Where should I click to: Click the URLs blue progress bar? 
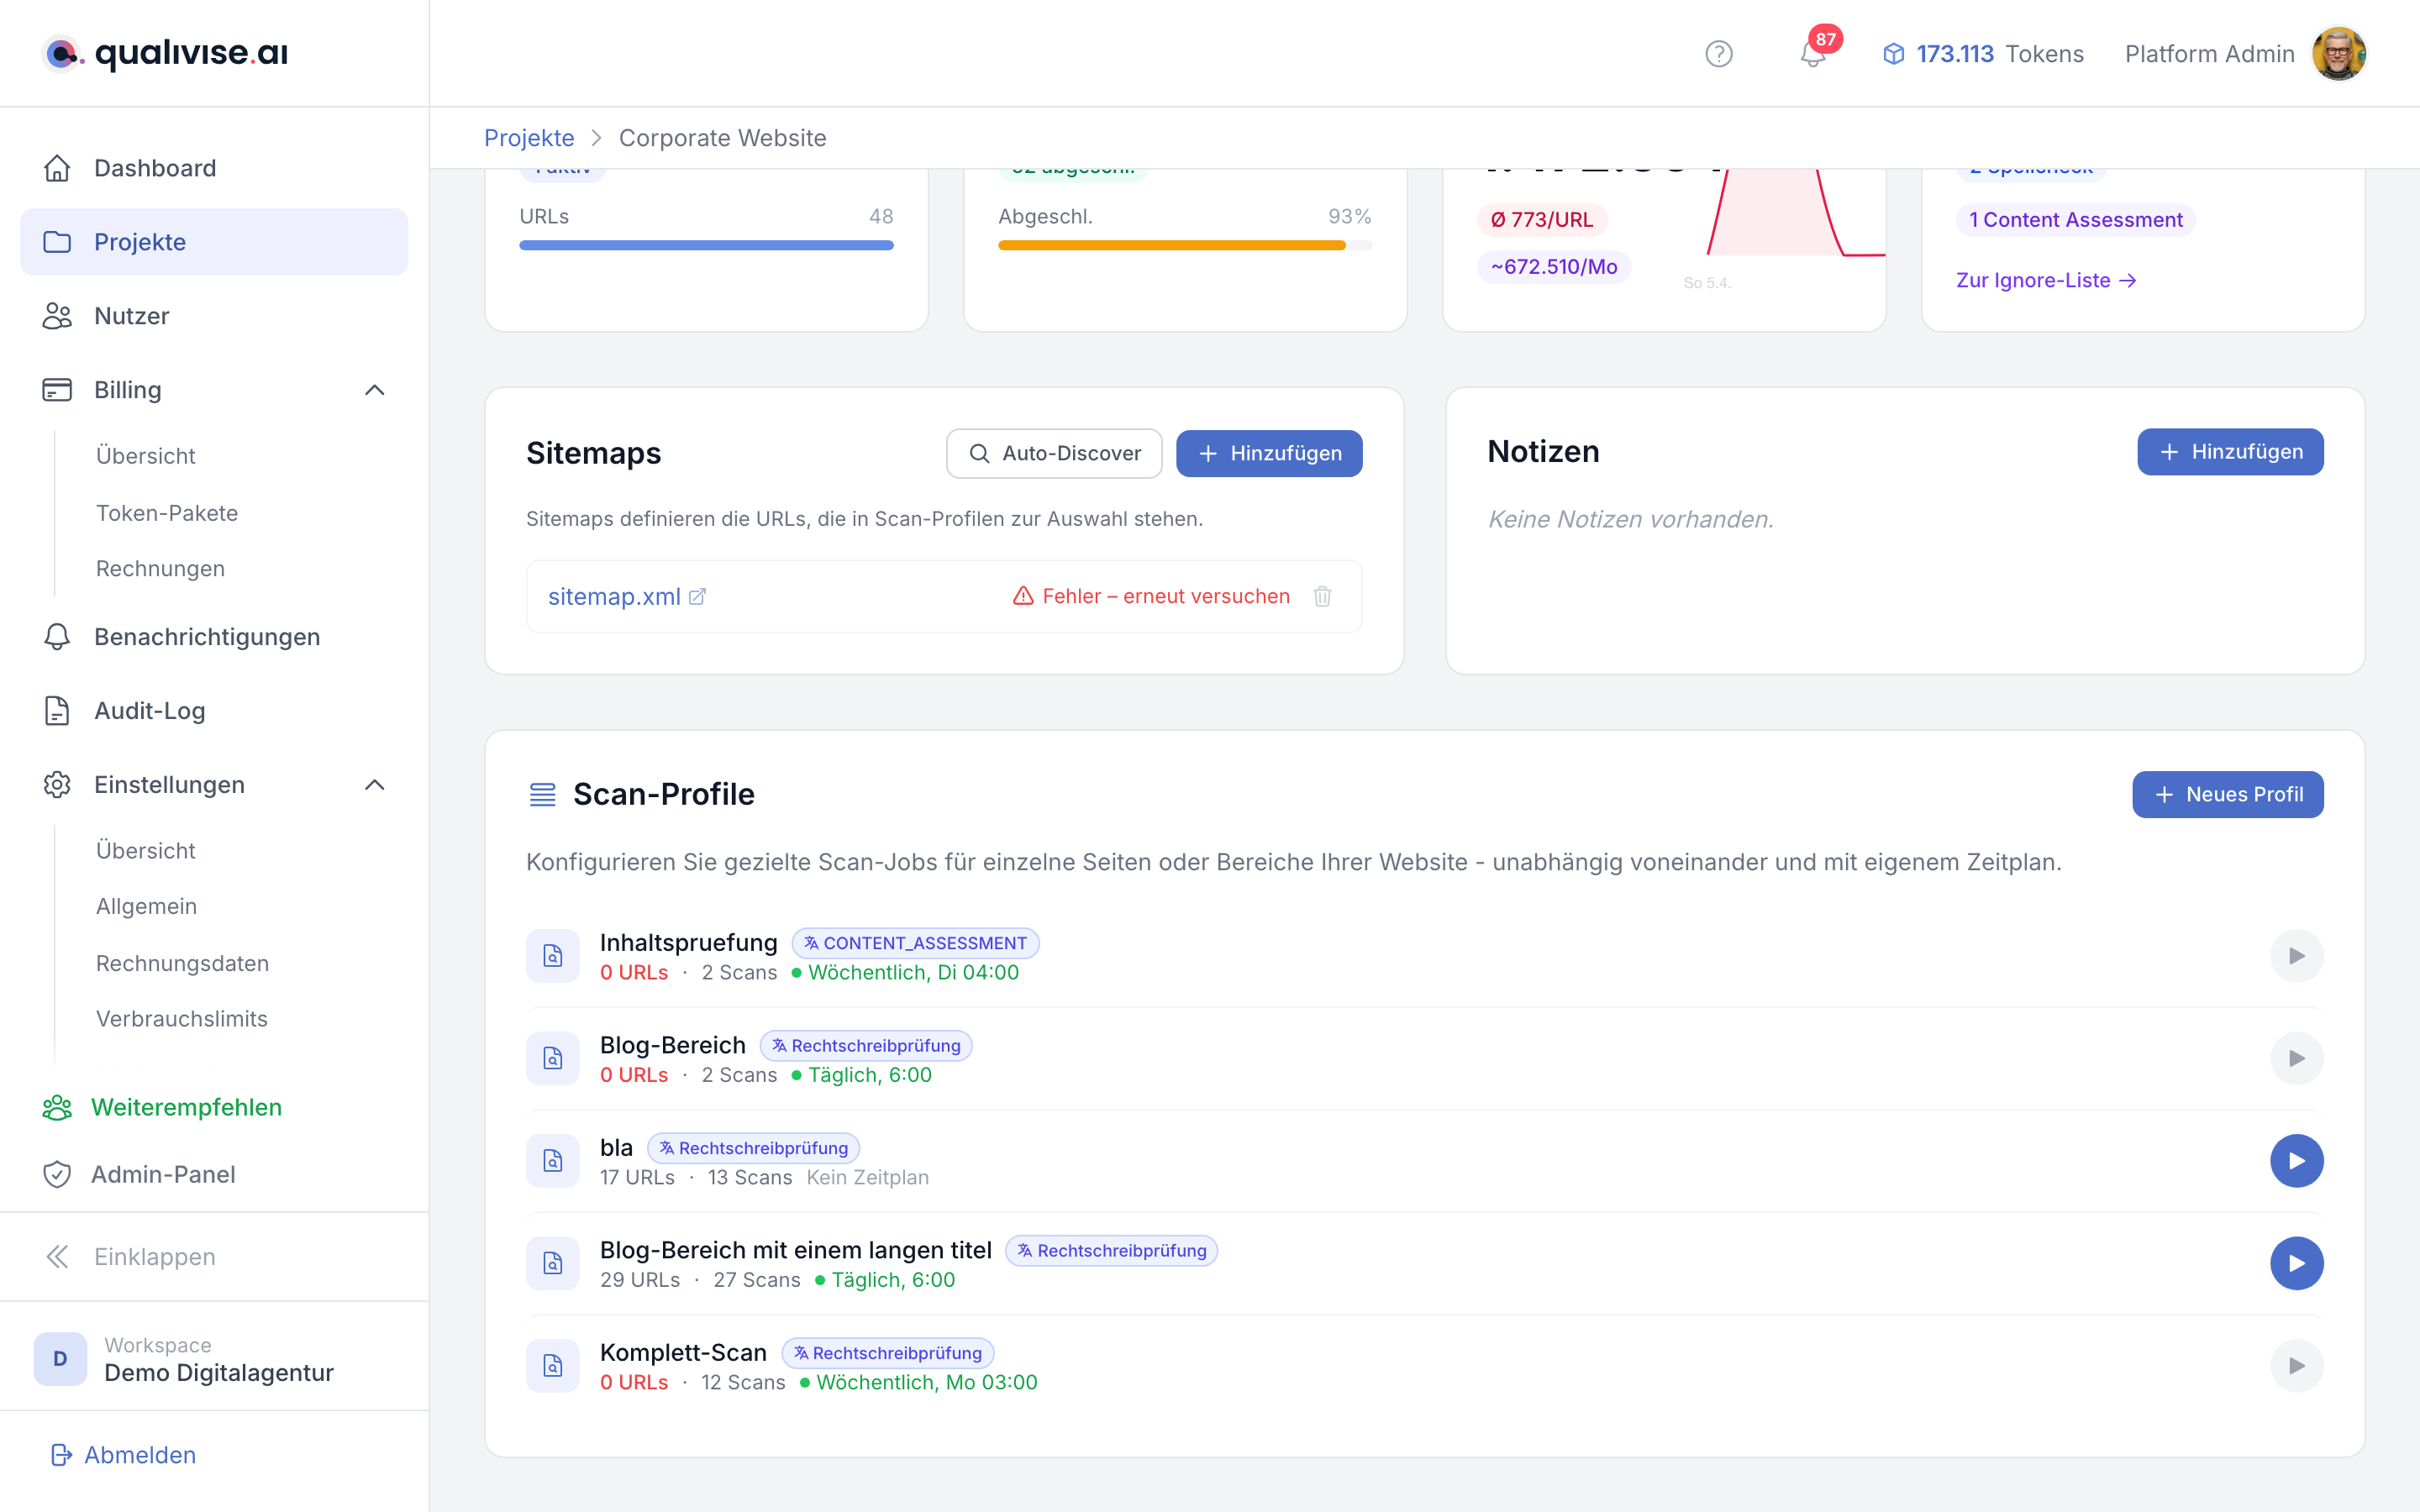pos(706,245)
